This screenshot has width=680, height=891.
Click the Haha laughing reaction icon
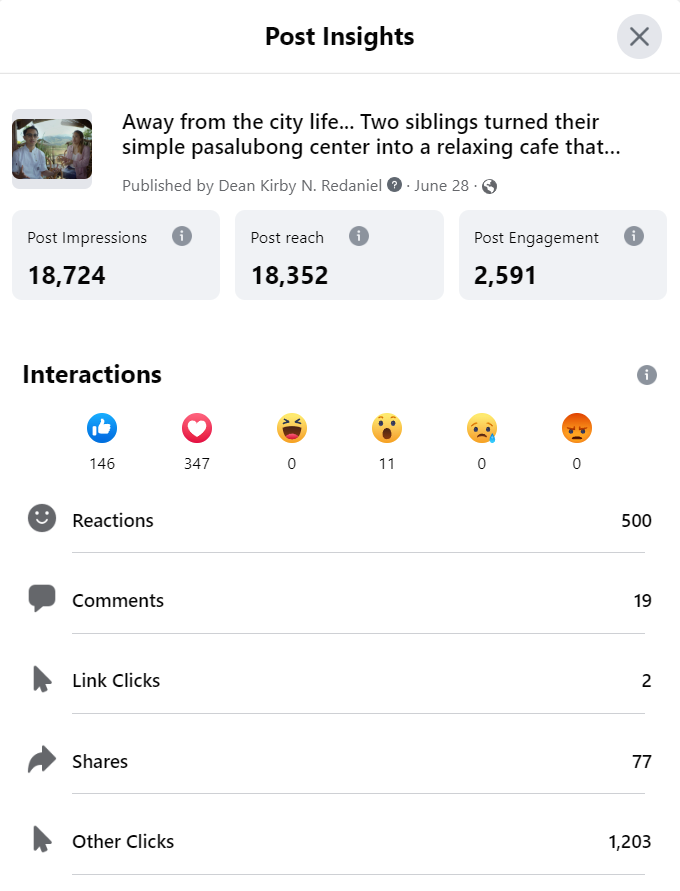(x=292, y=428)
